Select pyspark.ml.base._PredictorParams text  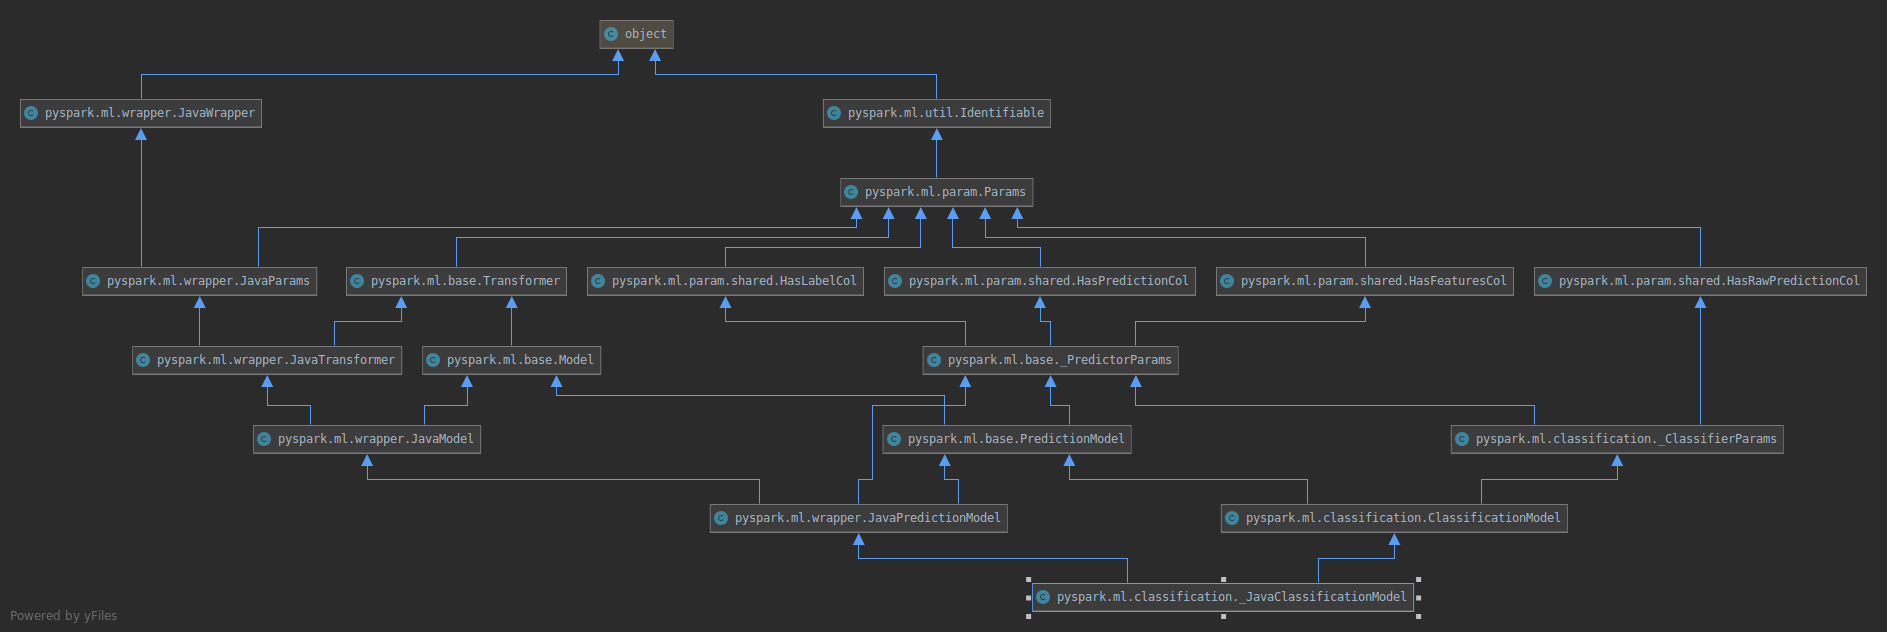pos(1060,360)
